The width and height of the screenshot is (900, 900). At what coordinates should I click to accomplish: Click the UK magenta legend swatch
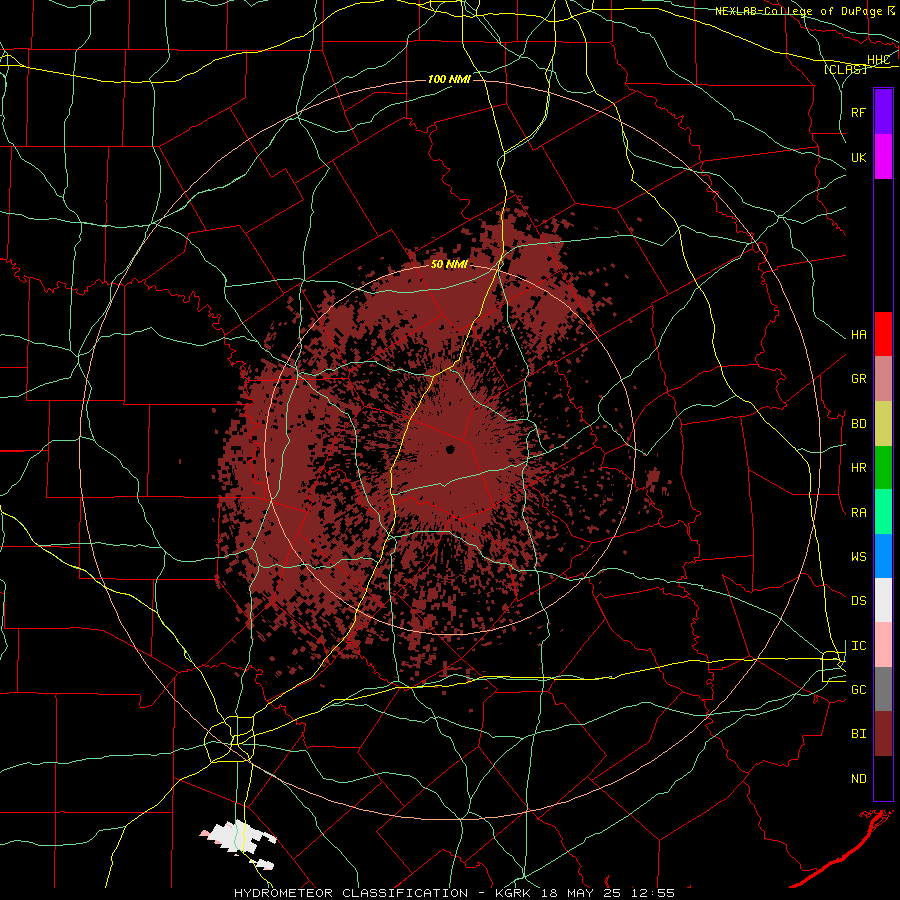tap(883, 157)
